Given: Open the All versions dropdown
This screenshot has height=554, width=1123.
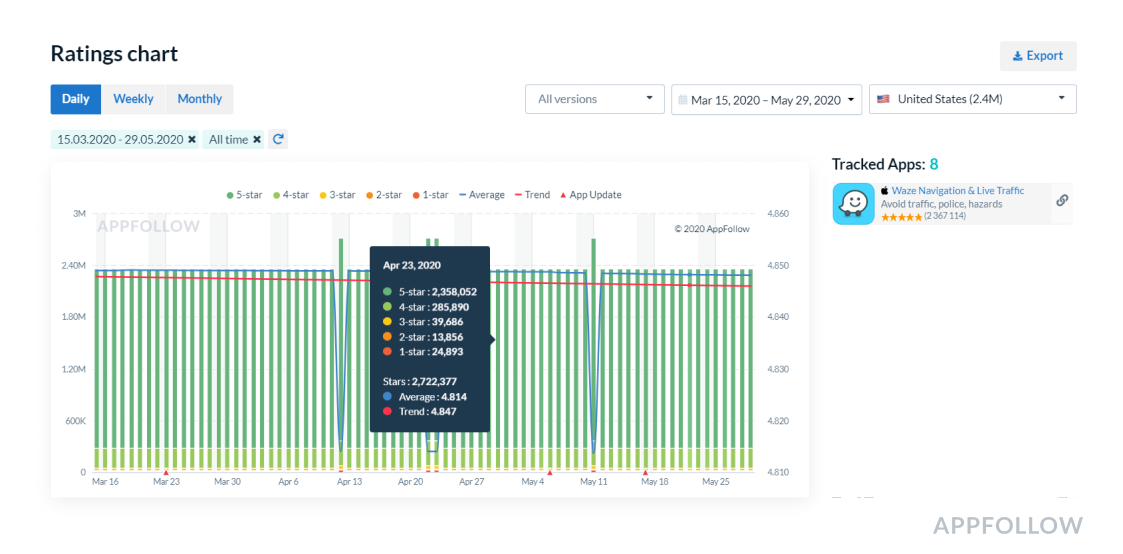Looking at the screenshot, I should 594,99.
